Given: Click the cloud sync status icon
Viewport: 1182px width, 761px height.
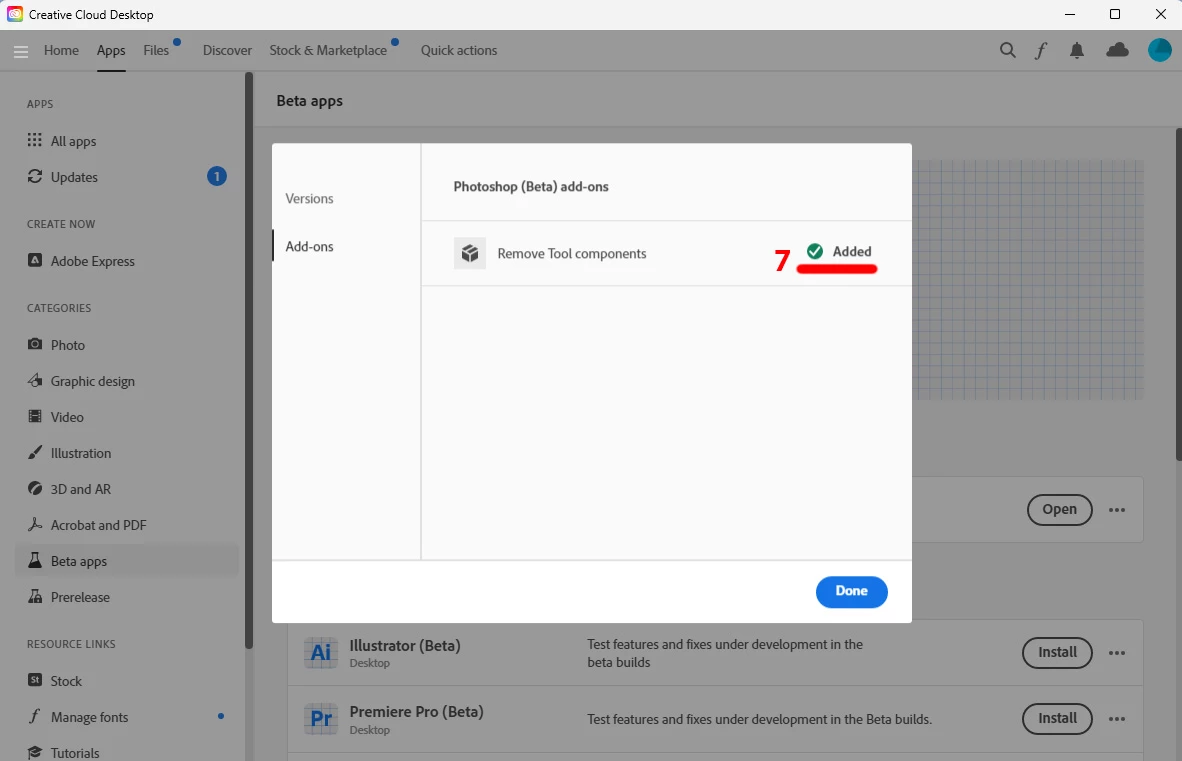Looking at the screenshot, I should 1117,50.
